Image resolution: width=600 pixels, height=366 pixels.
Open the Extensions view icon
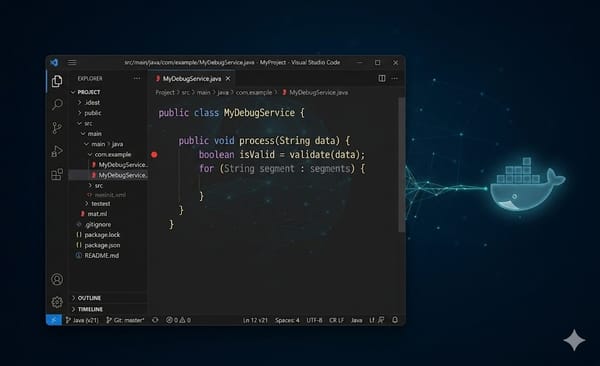(57, 174)
